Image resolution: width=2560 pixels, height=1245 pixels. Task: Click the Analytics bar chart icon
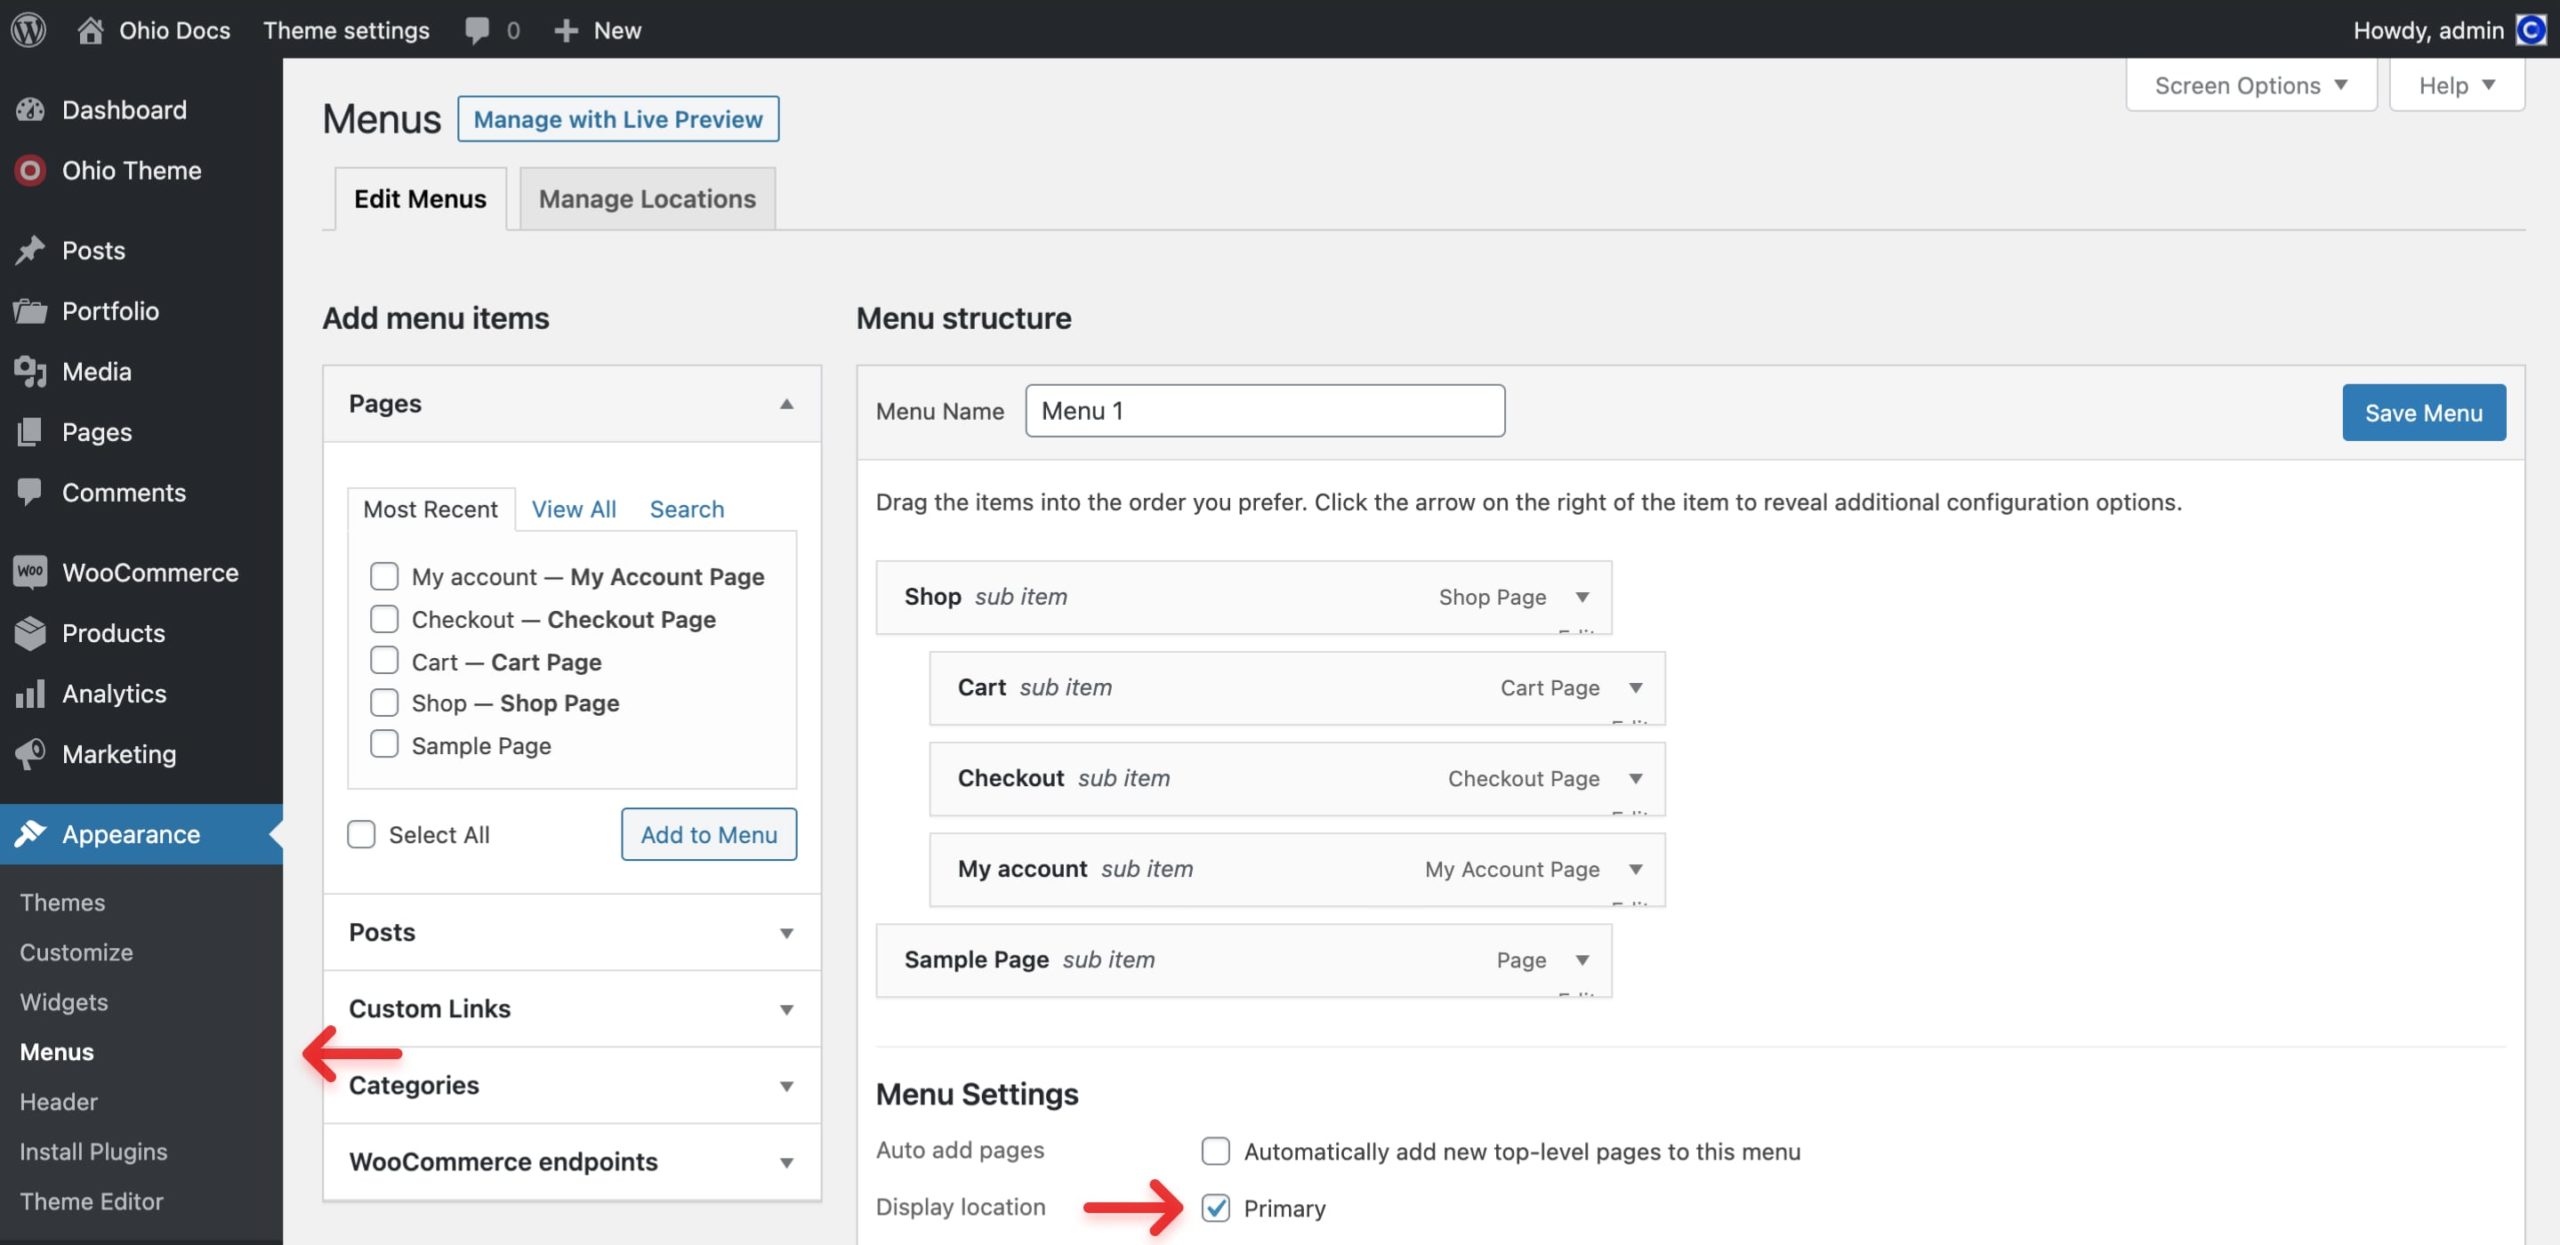coord(30,694)
